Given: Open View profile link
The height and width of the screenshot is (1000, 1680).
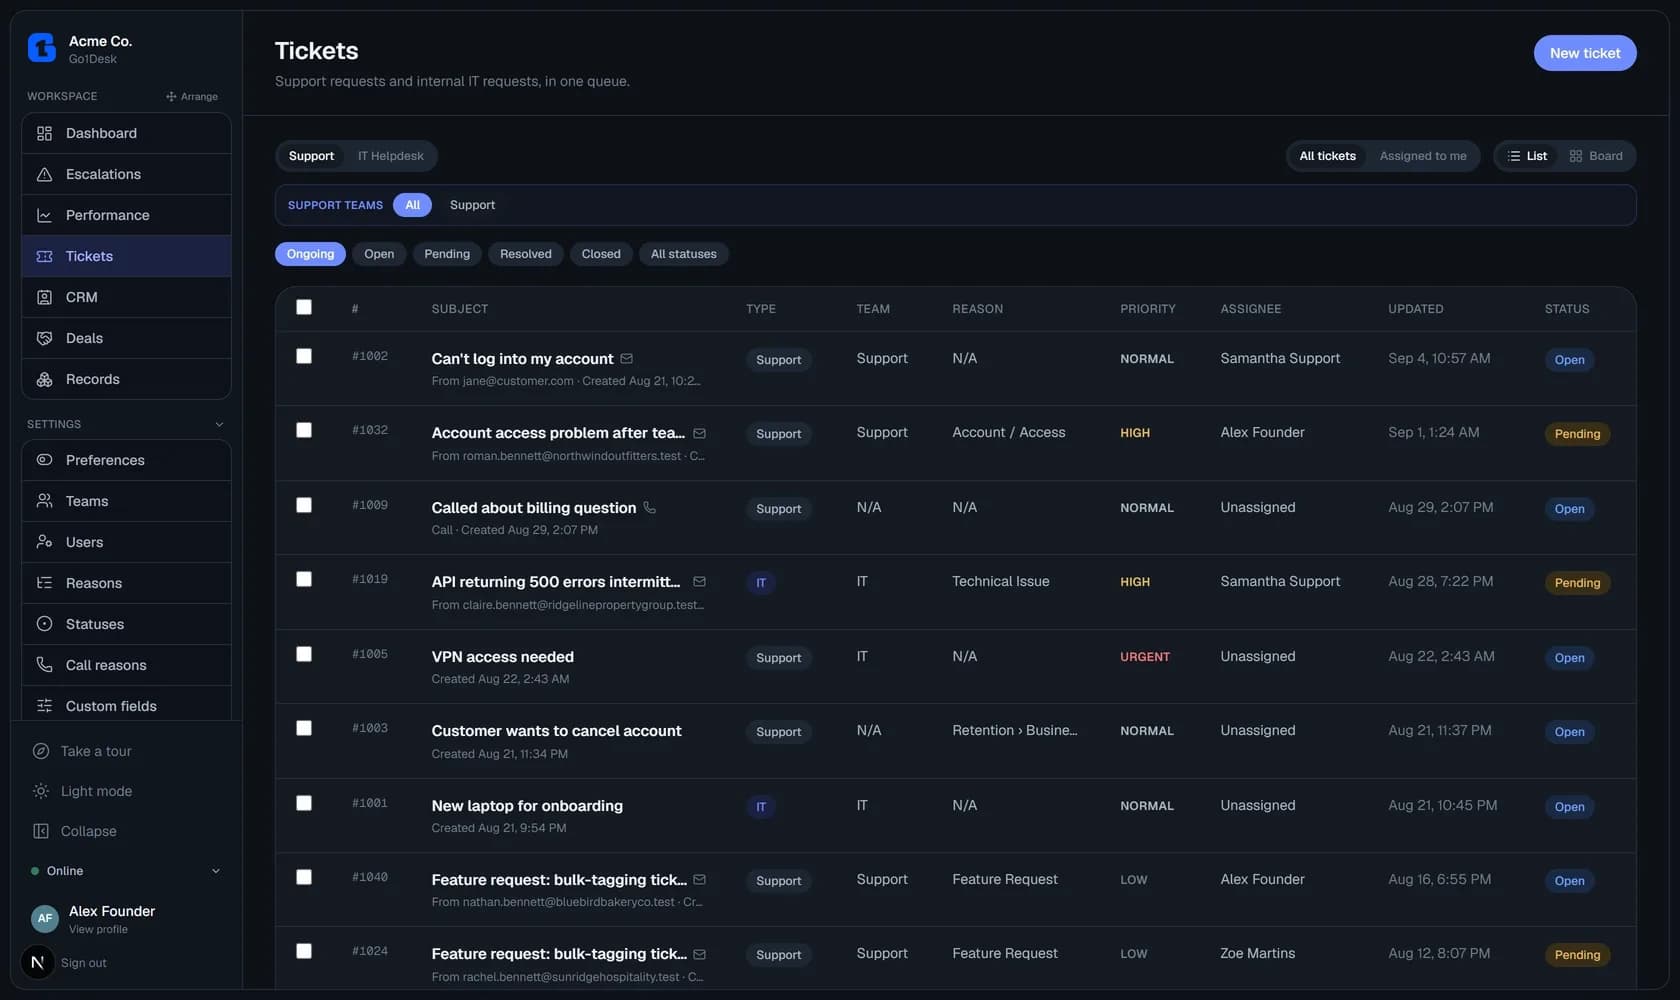Looking at the screenshot, I should 98,929.
